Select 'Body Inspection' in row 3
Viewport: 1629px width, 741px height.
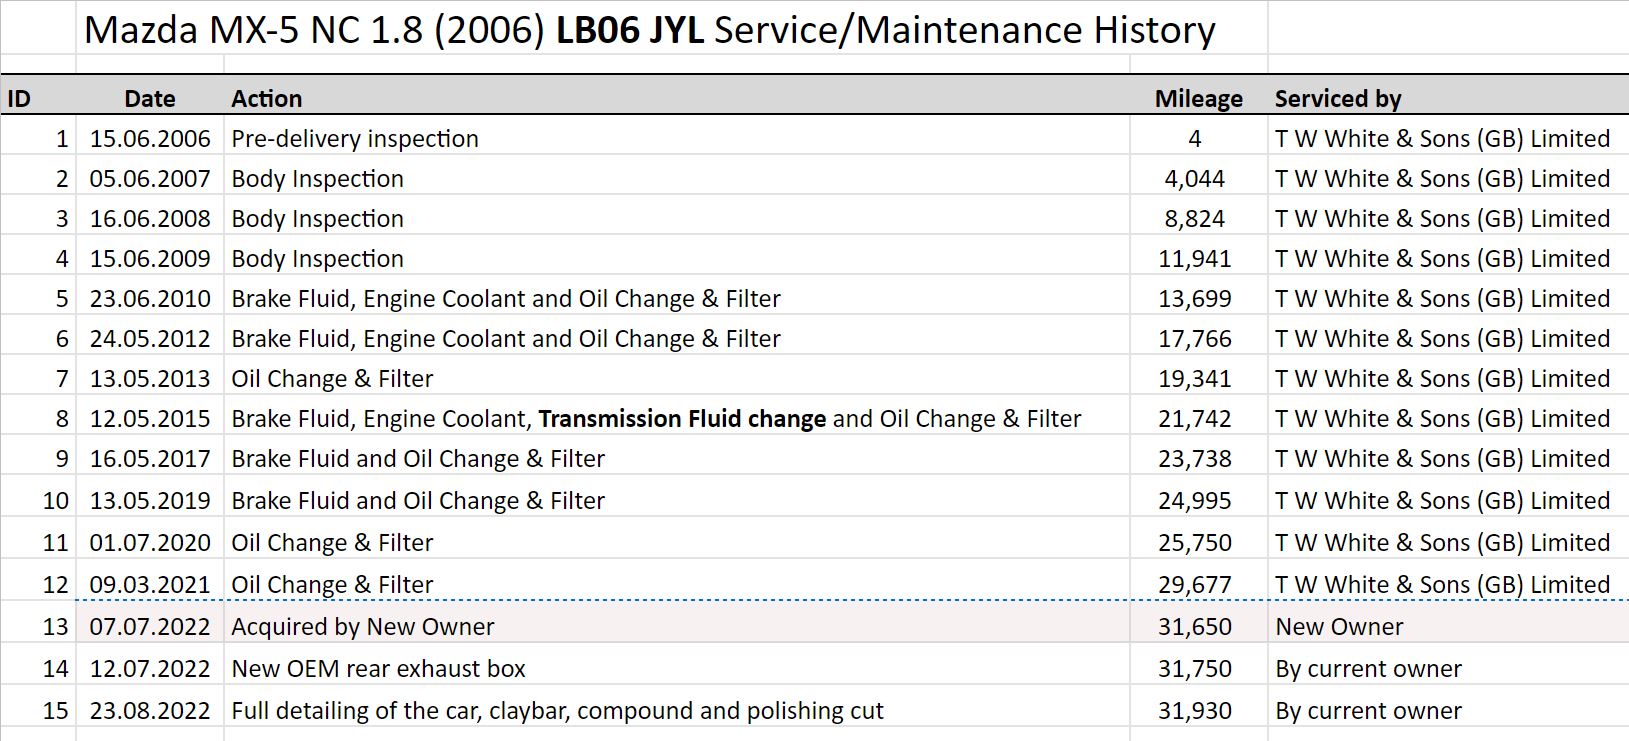coord(677,218)
